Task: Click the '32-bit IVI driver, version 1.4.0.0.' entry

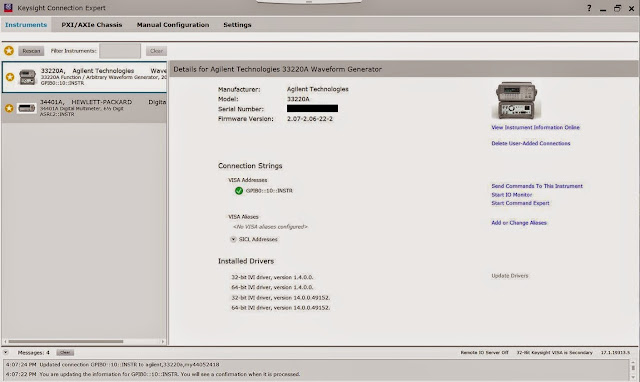Action: coord(272,277)
